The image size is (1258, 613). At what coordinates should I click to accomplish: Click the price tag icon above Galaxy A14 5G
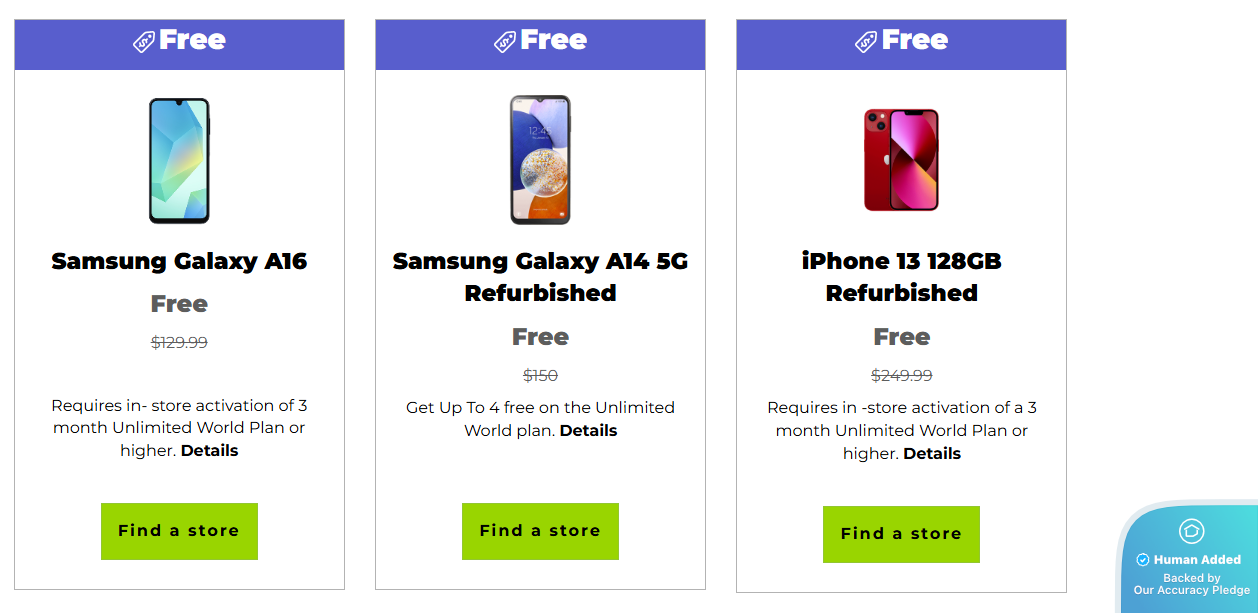505,42
